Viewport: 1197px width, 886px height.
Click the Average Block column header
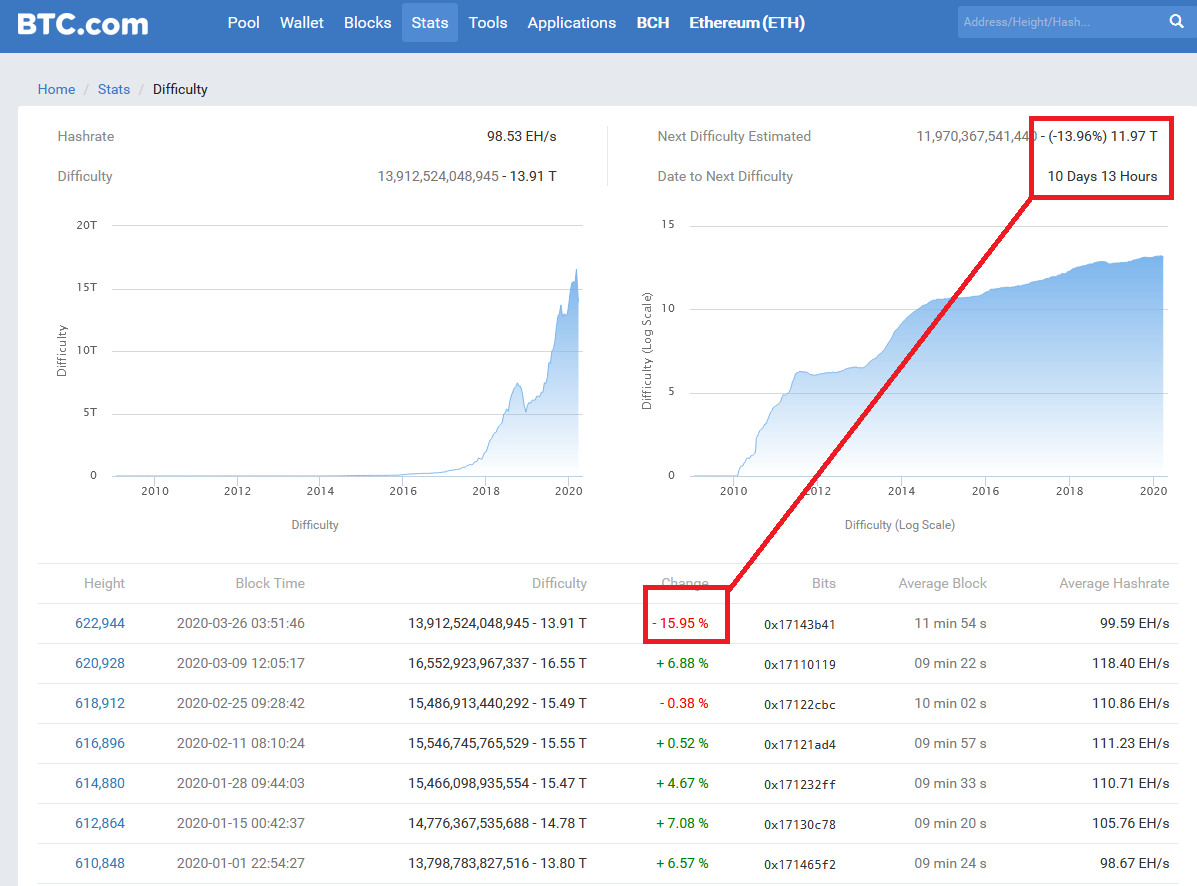pos(943,583)
